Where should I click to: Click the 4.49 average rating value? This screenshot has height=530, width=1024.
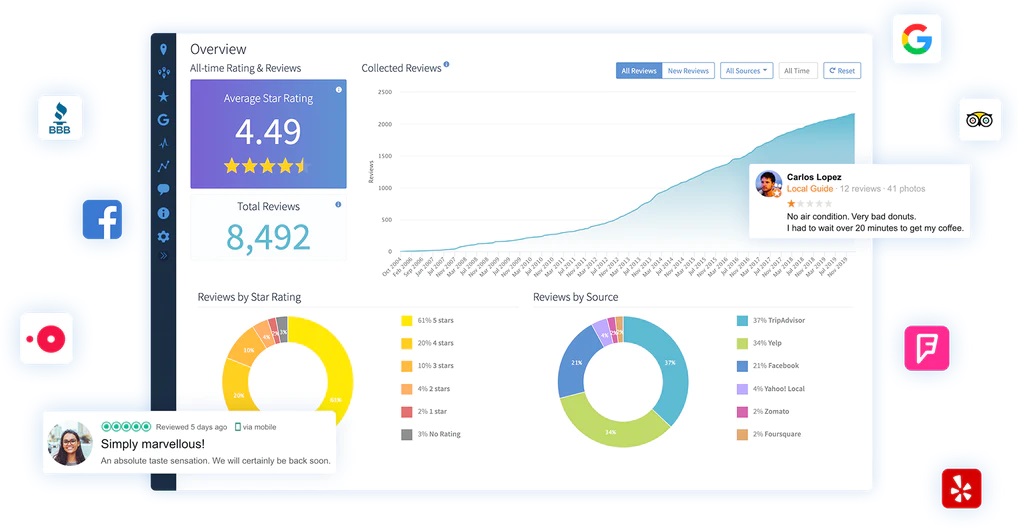[x=268, y=132]
